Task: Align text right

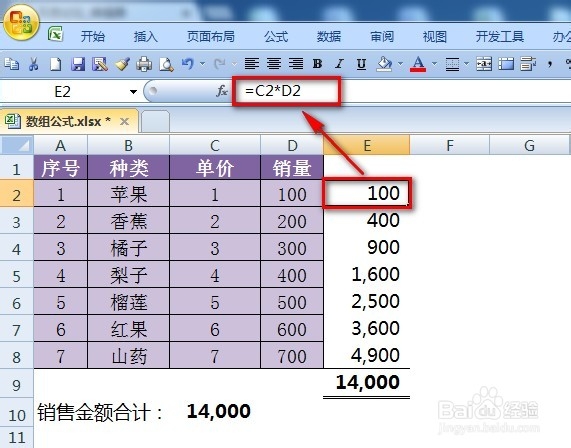Action: coord(296,64)
